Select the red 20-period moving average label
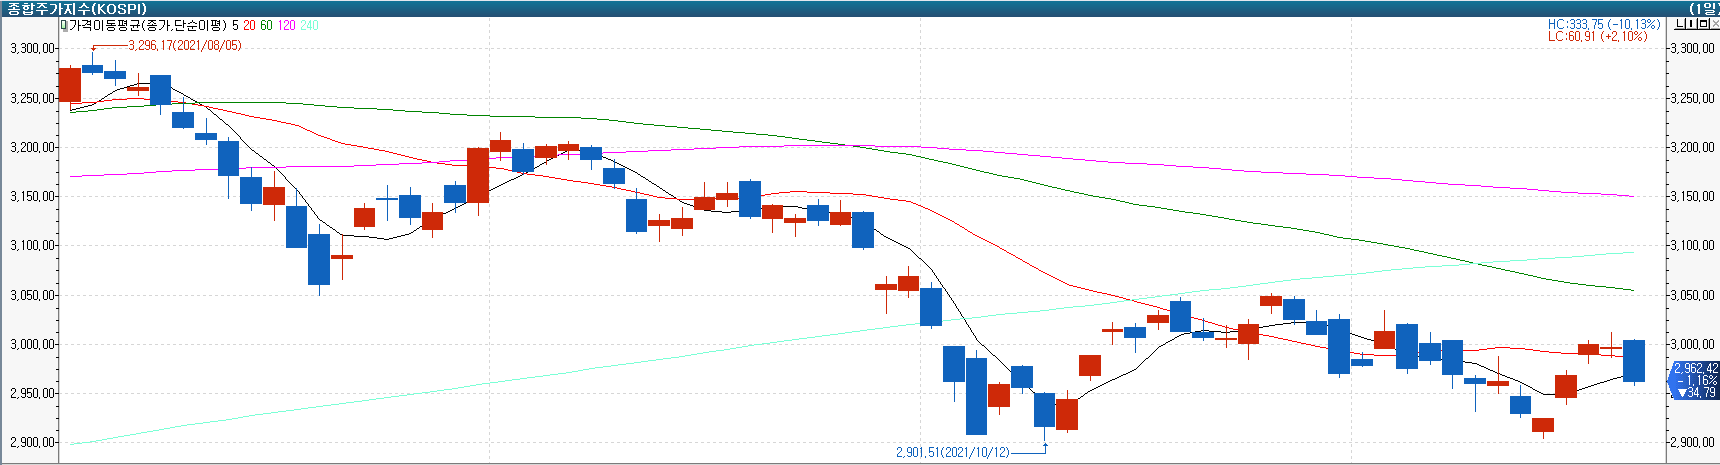 click(249, 25)
